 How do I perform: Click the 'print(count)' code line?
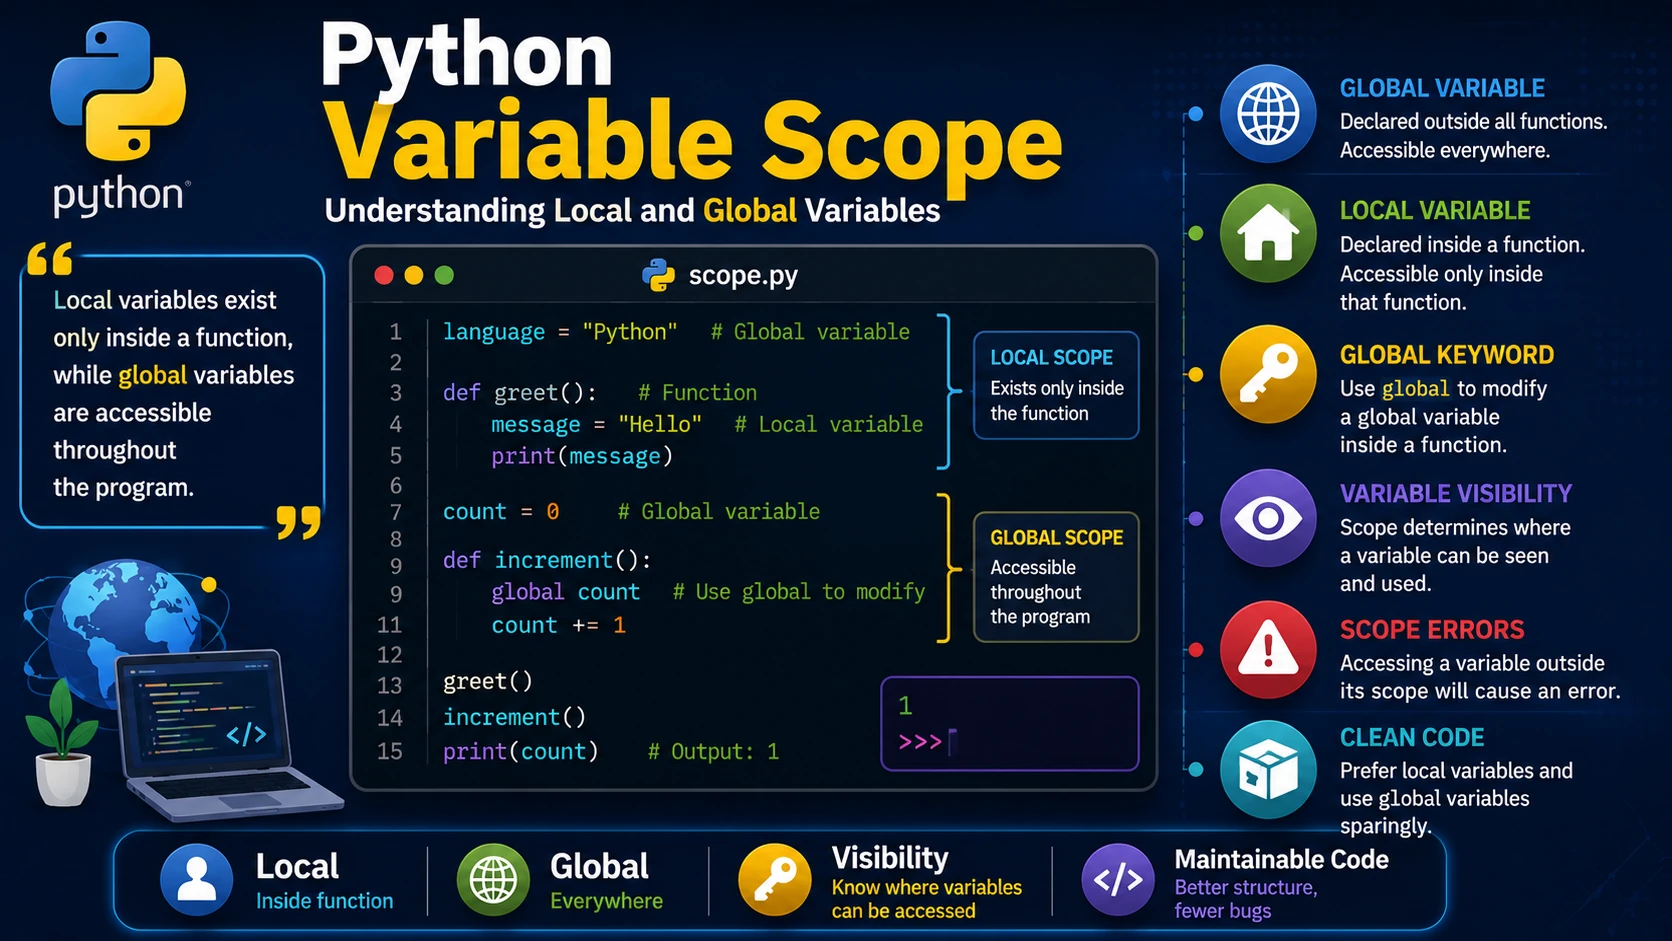(x=521, y=752)
